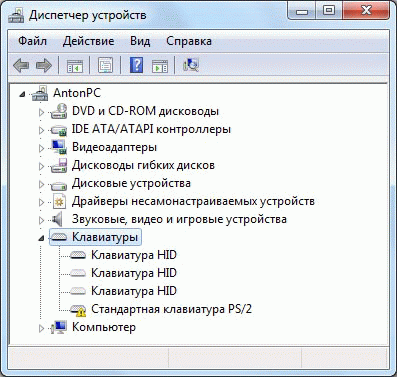The width and height of the screenshot is (397, 377).
Task: Expand Драйверы несамонастраиваемых устройств
Action: (41, 202)
